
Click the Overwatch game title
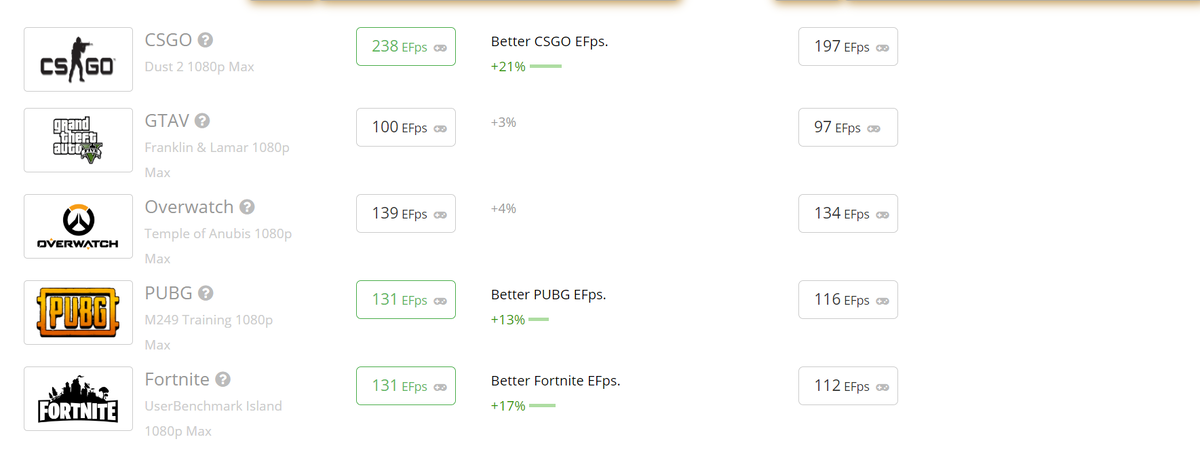189,207
